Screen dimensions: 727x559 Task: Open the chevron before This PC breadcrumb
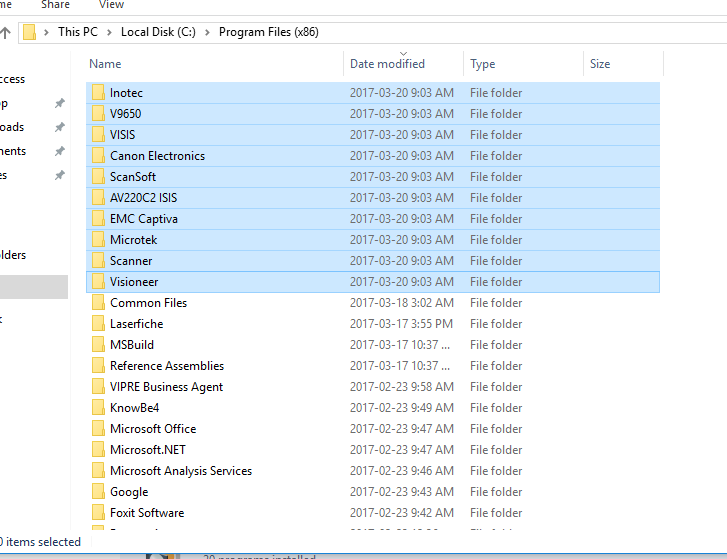point(47,32)
